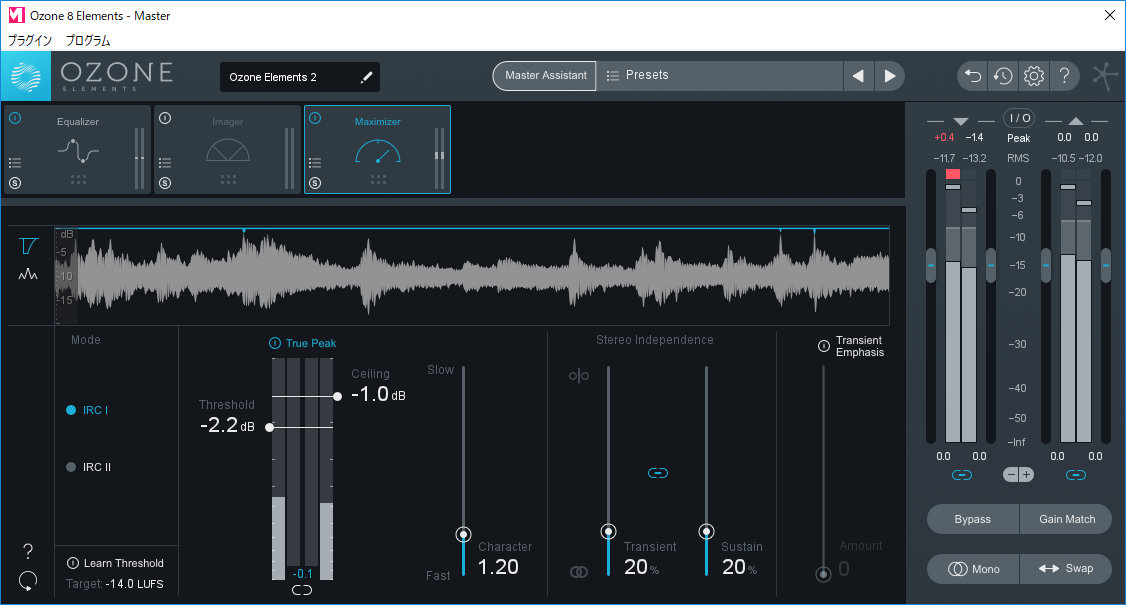Click the Undo arrow icon
Screen dimensions: 1126x605
click(973, 75)
